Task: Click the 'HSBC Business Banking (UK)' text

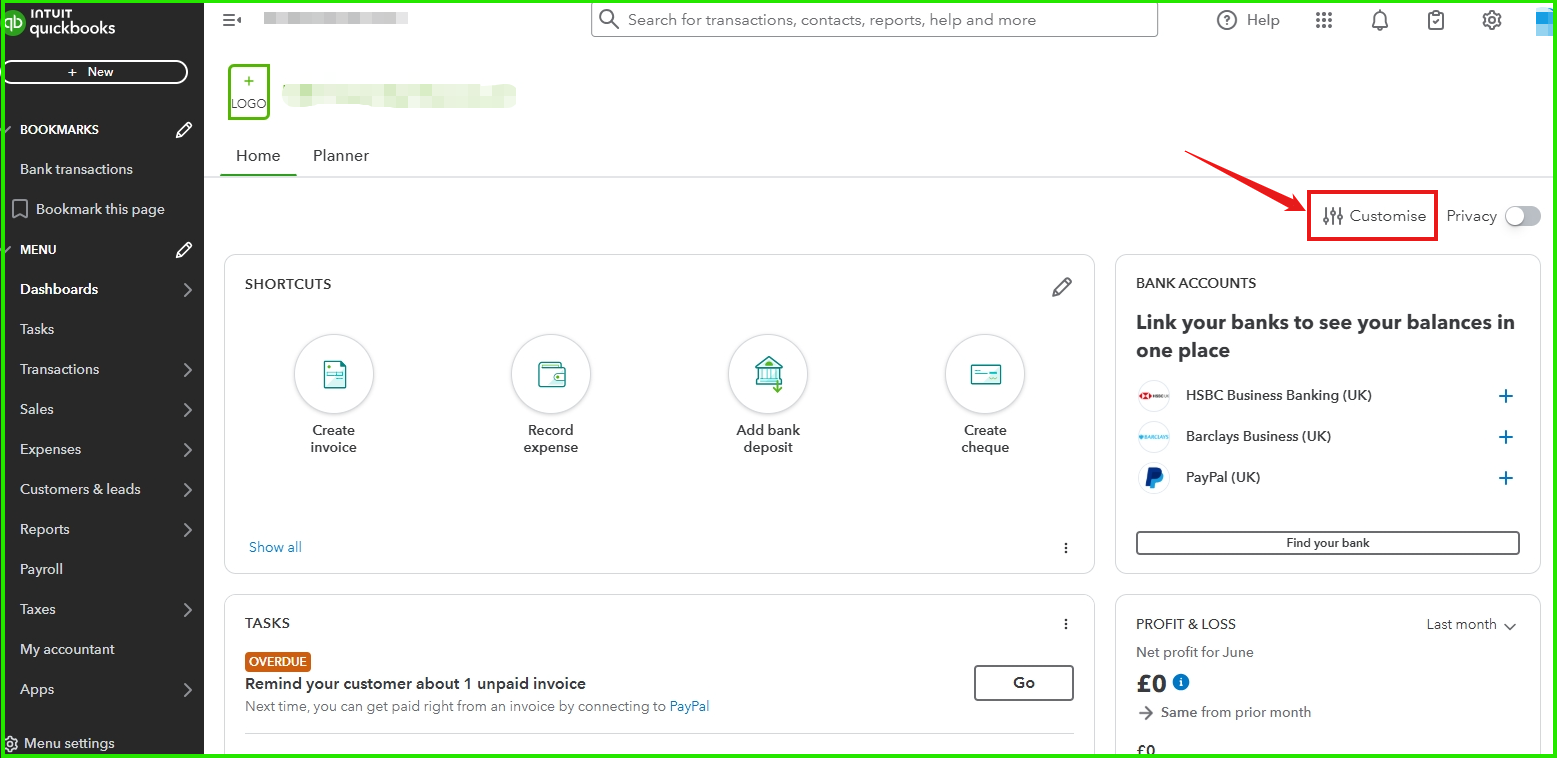Action: tap(1279, 396)
